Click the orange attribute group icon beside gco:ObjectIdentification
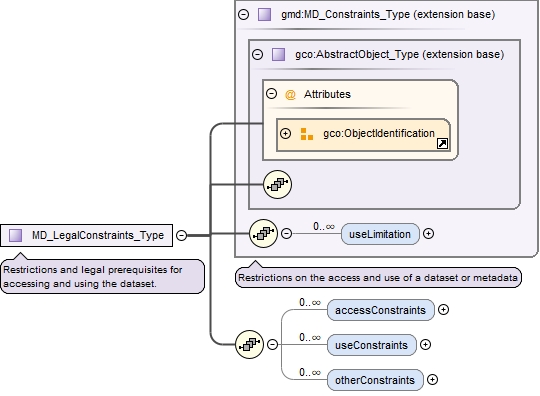540x396 pixels. (x=307, y=134)
